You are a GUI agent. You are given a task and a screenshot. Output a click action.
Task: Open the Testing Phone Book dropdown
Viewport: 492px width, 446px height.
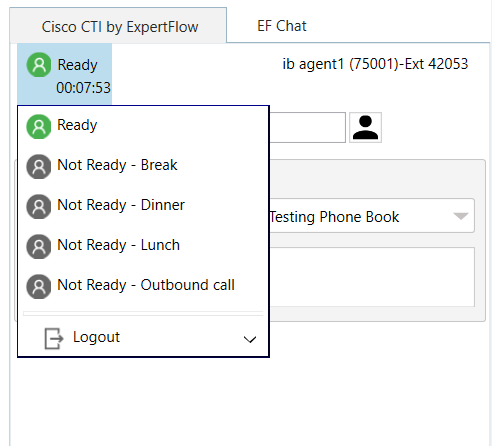tap(371, 216)
